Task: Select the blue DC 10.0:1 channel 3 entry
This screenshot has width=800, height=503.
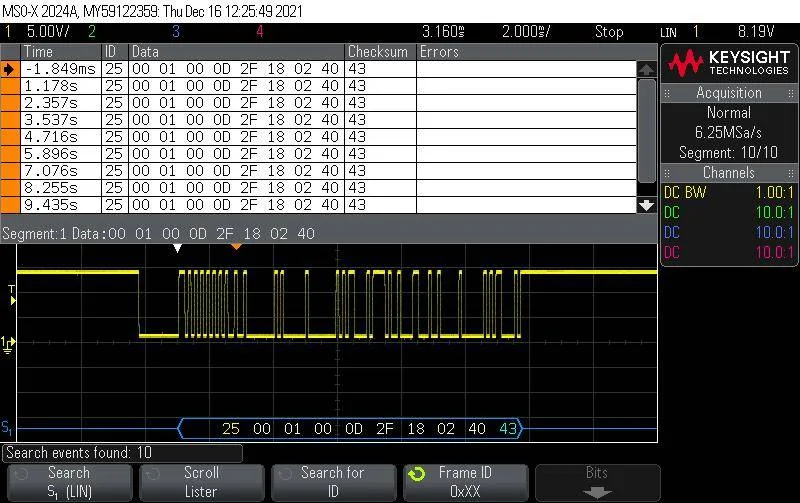Action: 729,232
